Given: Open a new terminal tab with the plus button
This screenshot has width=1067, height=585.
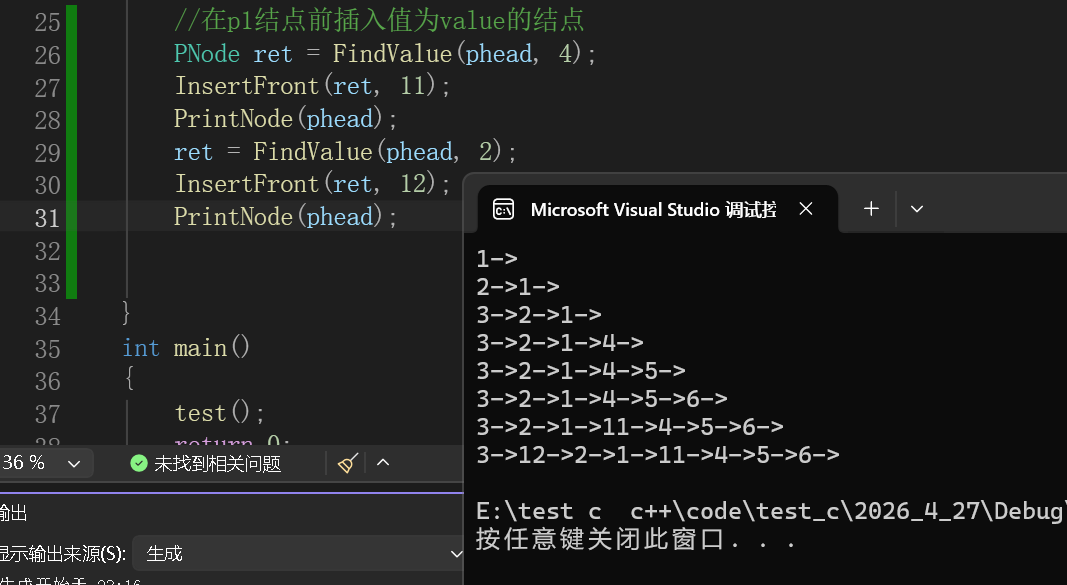Looking at the screenshot, I should click(871, 208).
